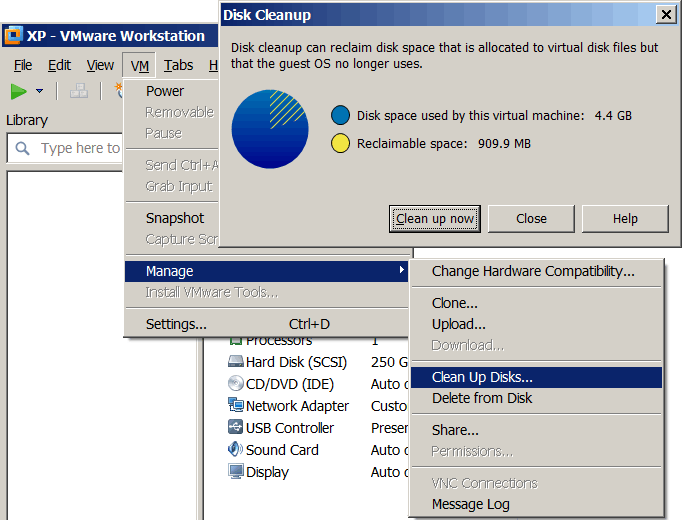Click the Network Adapter icon

pos(235,405)
